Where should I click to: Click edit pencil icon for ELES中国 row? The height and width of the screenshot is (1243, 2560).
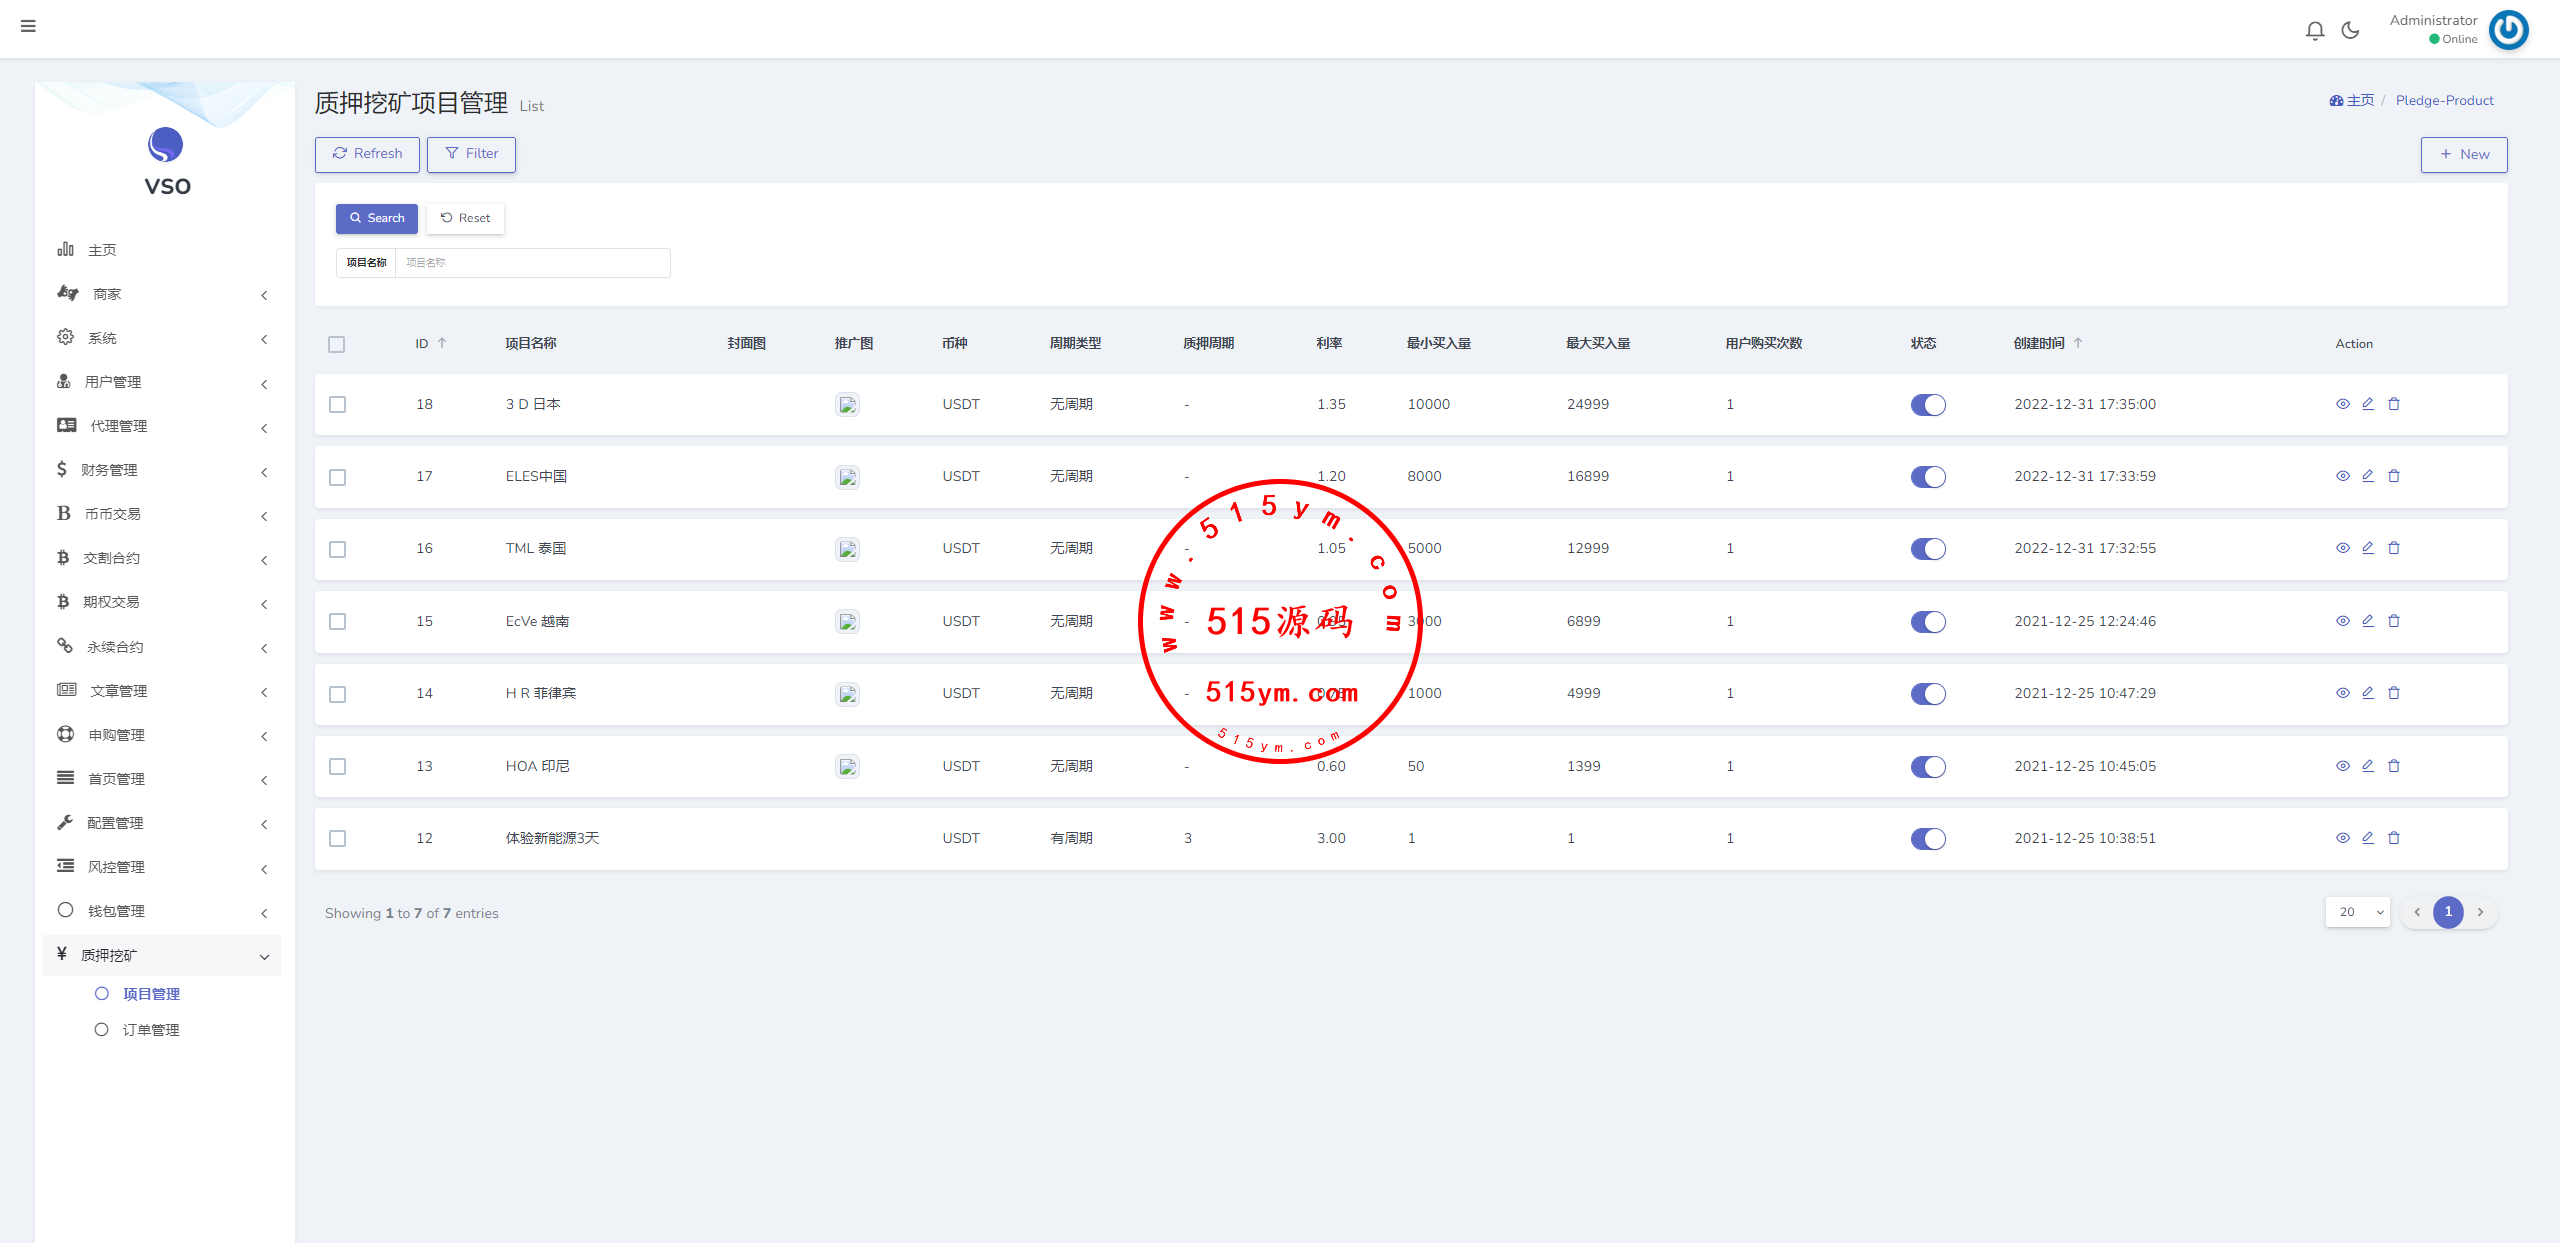(x=2368, y=476)
